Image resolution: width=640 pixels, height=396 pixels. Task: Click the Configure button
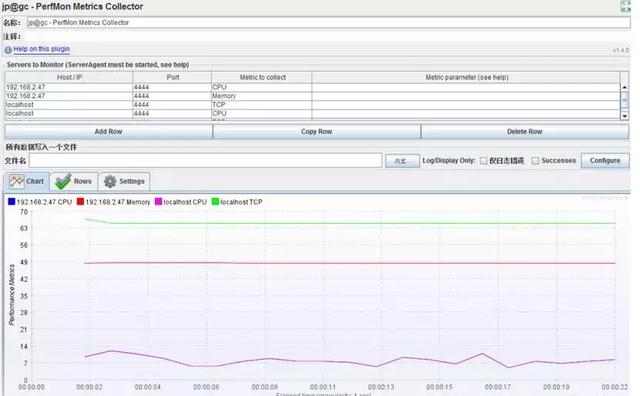[605, 160]
